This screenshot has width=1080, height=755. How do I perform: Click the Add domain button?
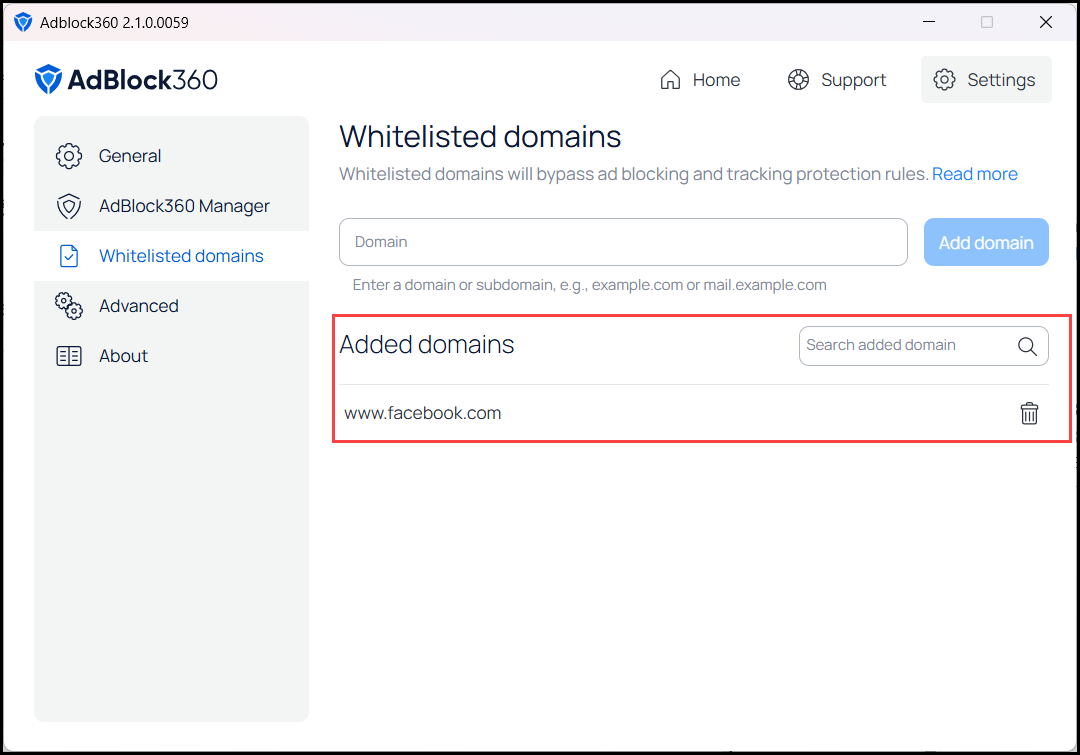click(x=986, y=242)
